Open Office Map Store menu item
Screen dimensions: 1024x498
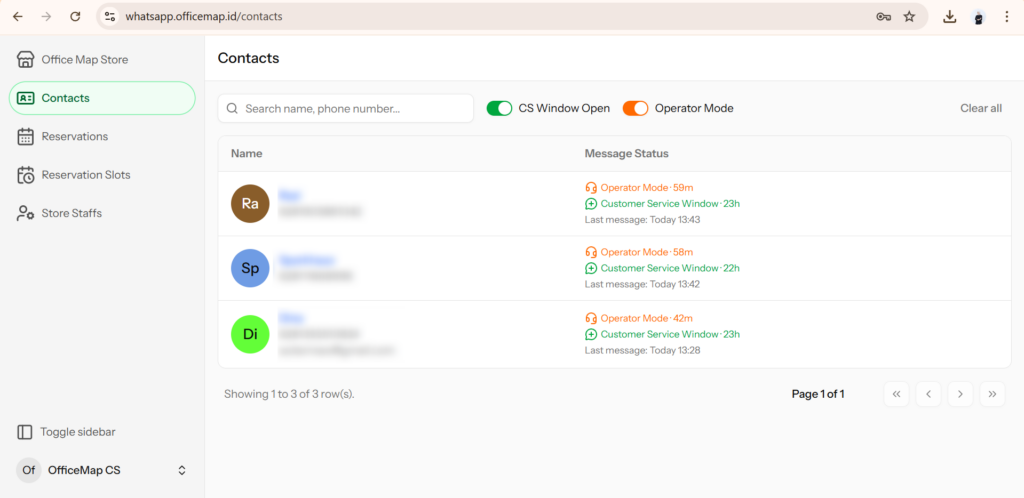coord(102,59)
